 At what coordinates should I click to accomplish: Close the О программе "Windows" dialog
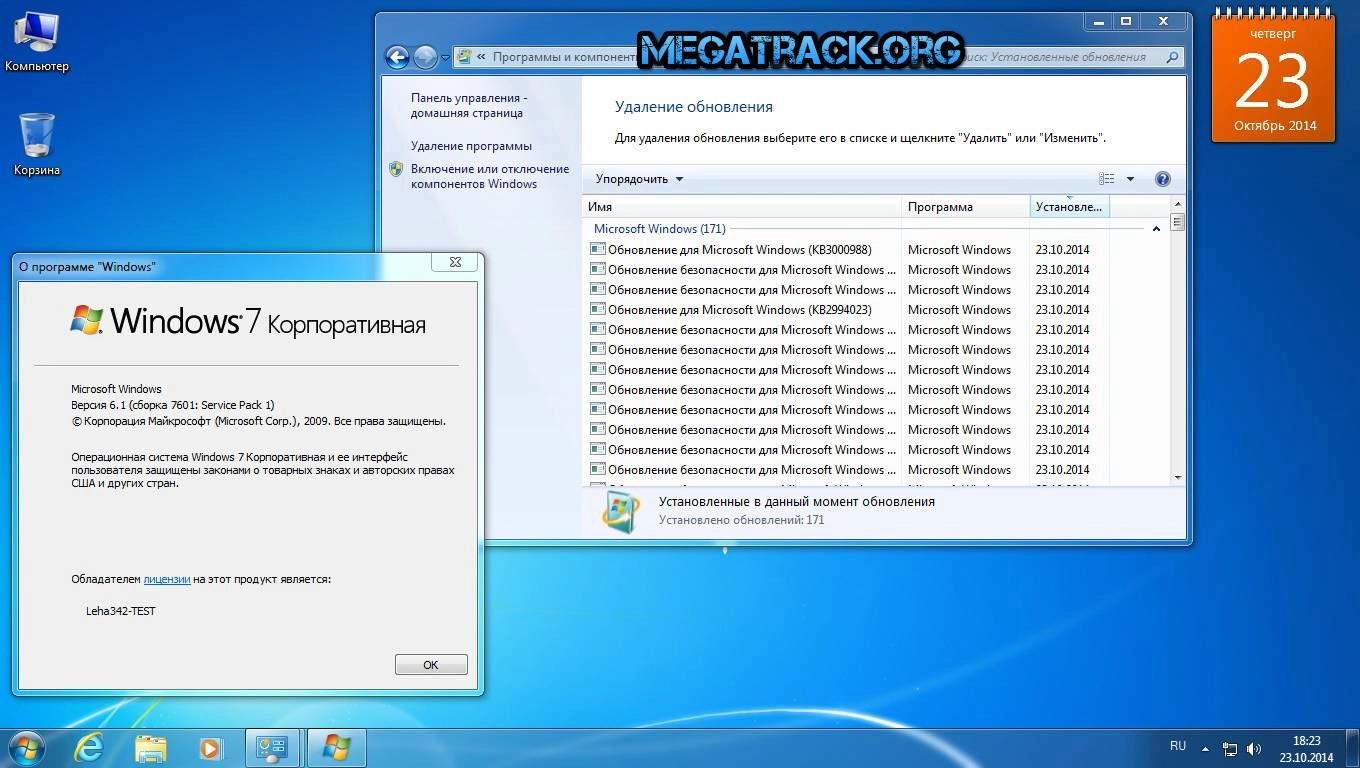point(455,262)
